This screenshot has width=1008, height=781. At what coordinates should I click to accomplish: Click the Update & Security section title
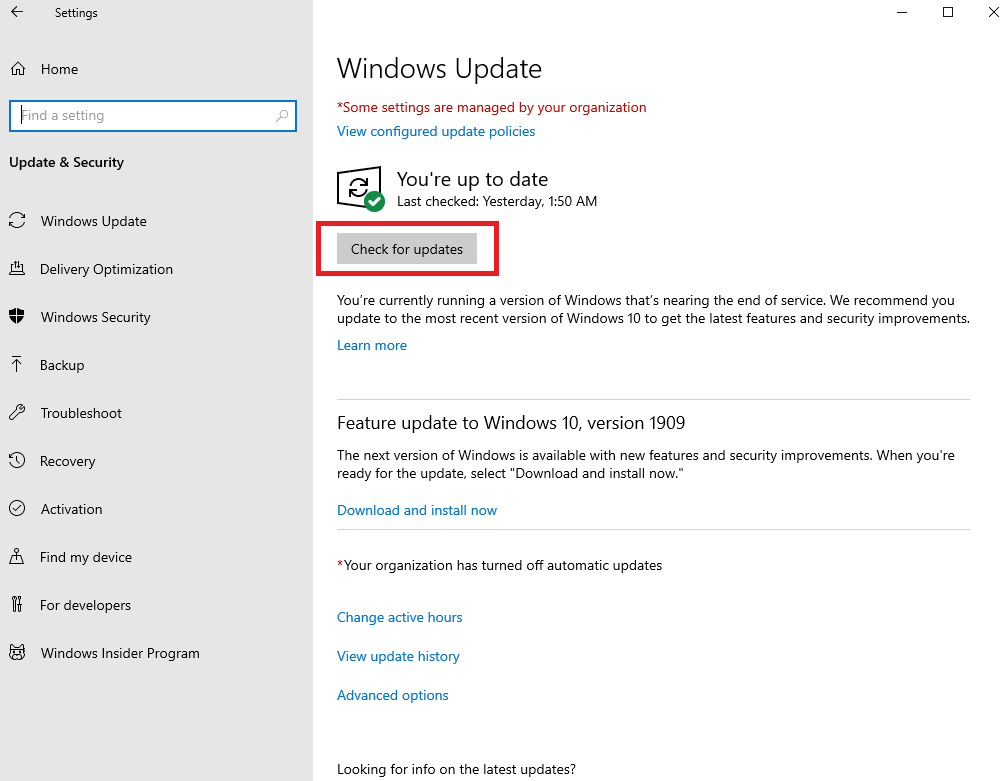[66, 163]
